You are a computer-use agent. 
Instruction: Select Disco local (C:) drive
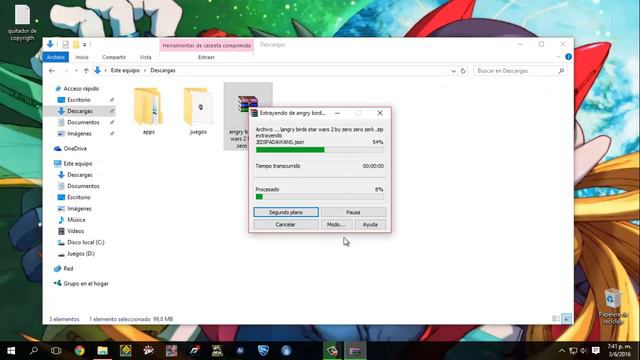point(86,242)
